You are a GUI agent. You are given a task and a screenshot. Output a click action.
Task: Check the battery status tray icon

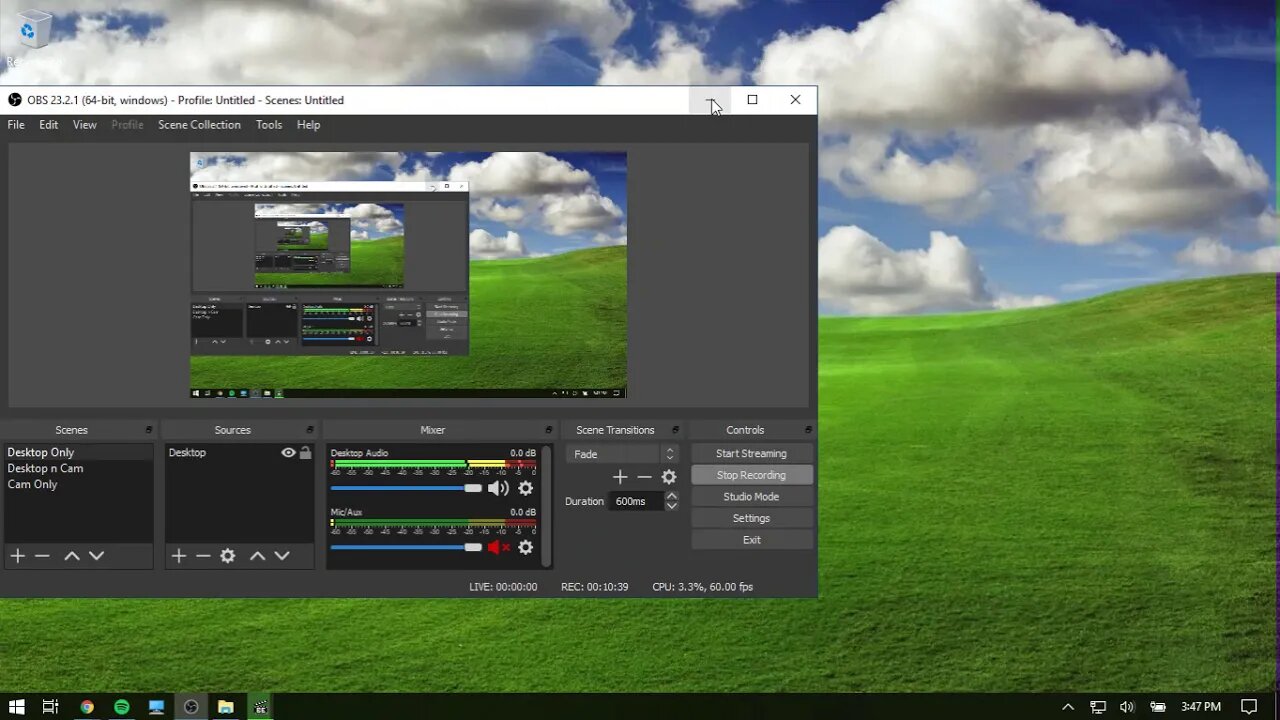[1157, 707]
